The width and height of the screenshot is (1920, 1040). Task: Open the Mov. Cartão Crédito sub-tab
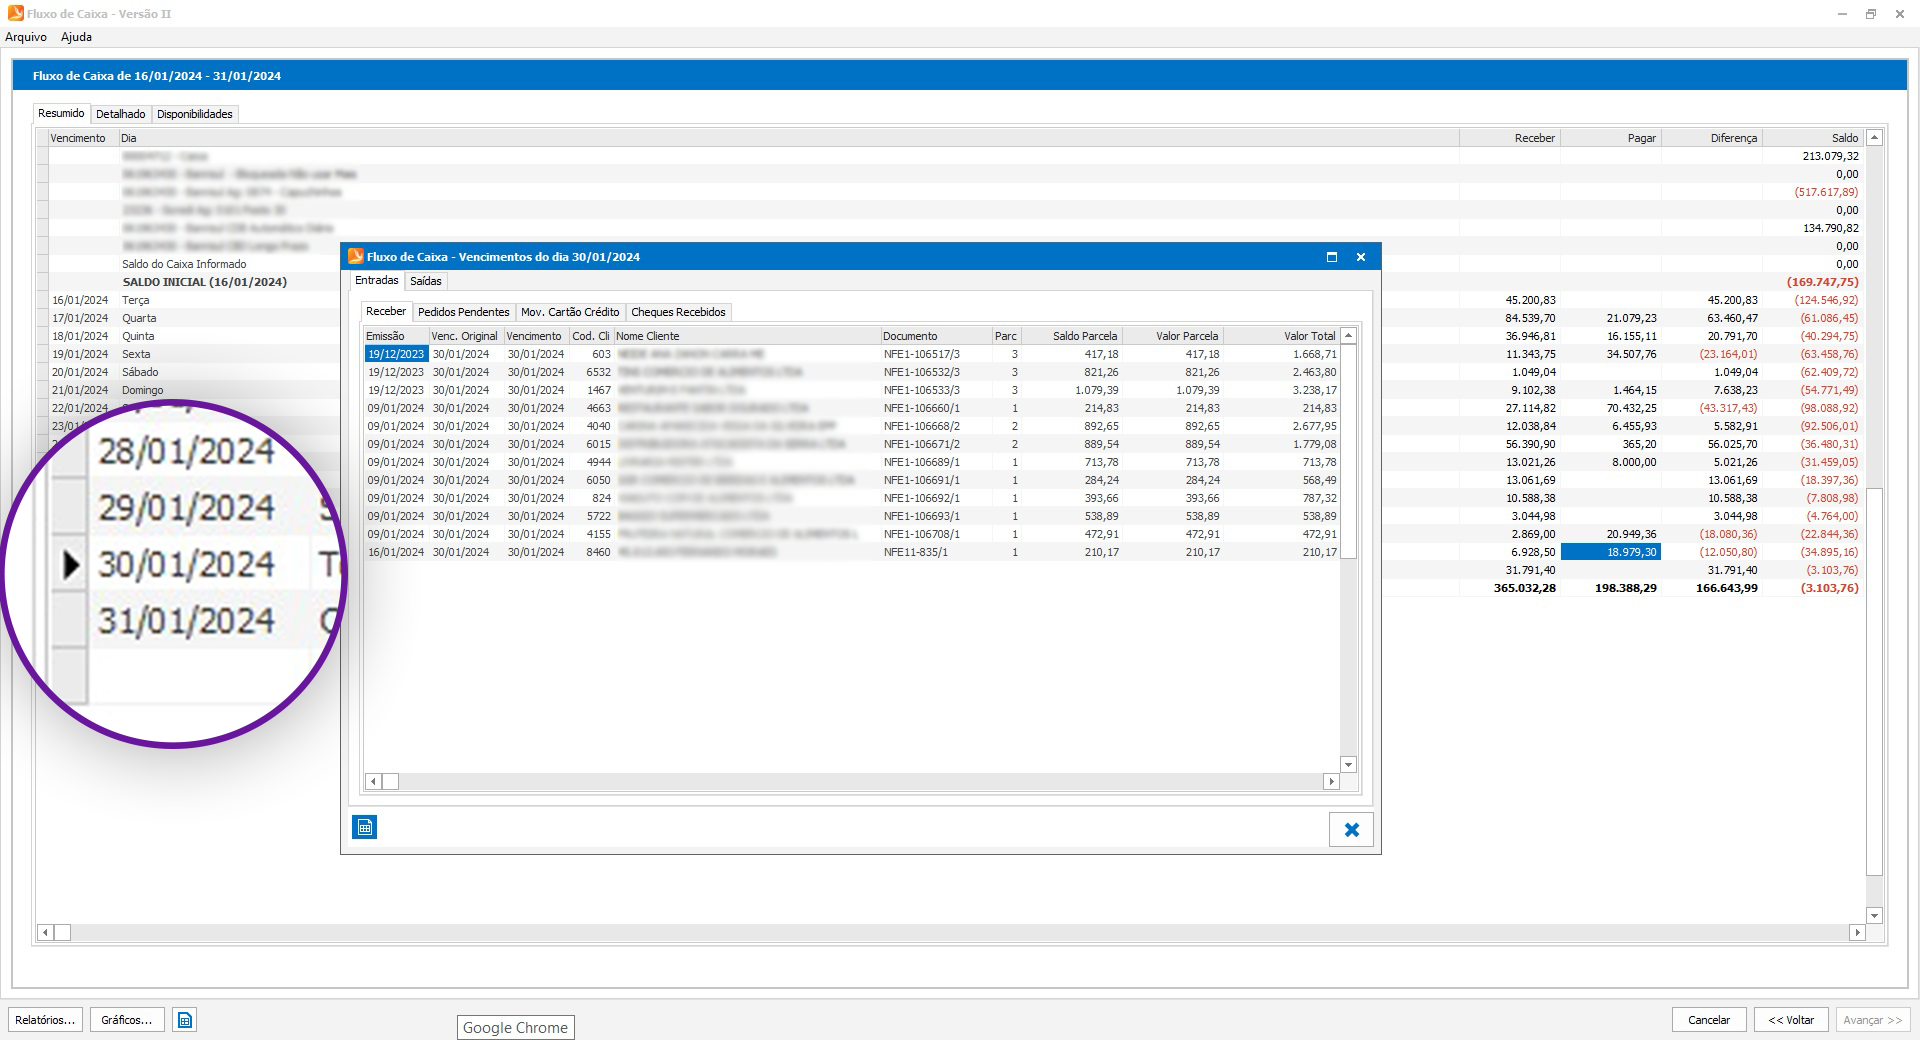pos(570,312)
